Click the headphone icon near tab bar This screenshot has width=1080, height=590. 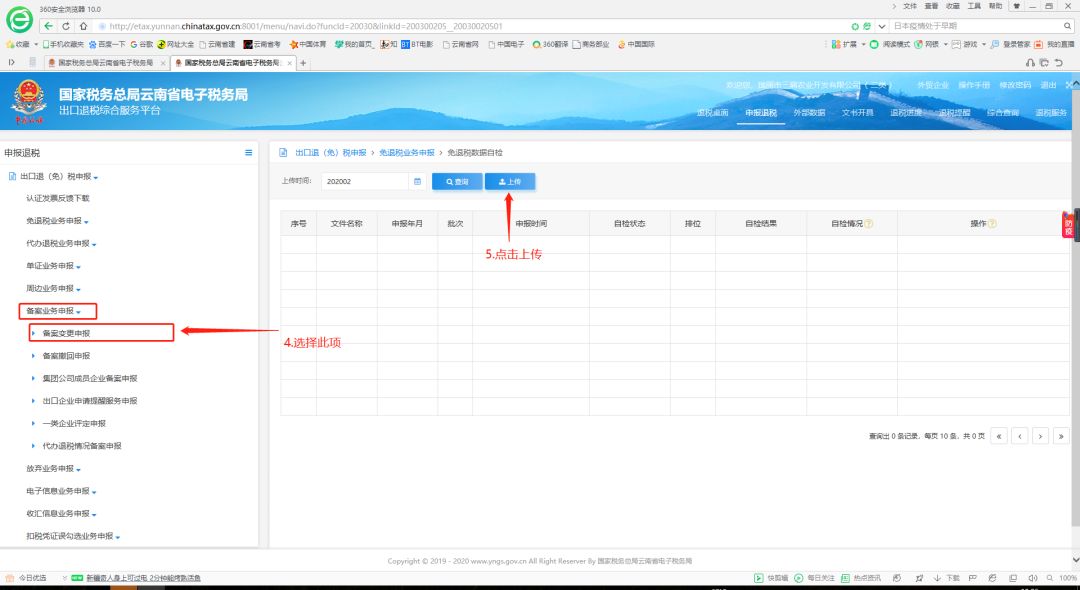pos(1030,63)
